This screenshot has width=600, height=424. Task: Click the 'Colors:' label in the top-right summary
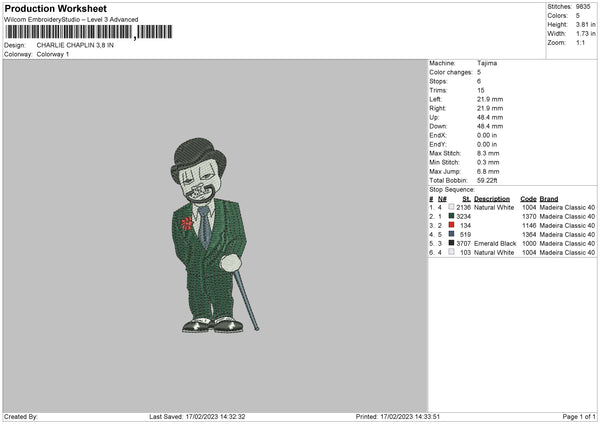tap(557, 16)
